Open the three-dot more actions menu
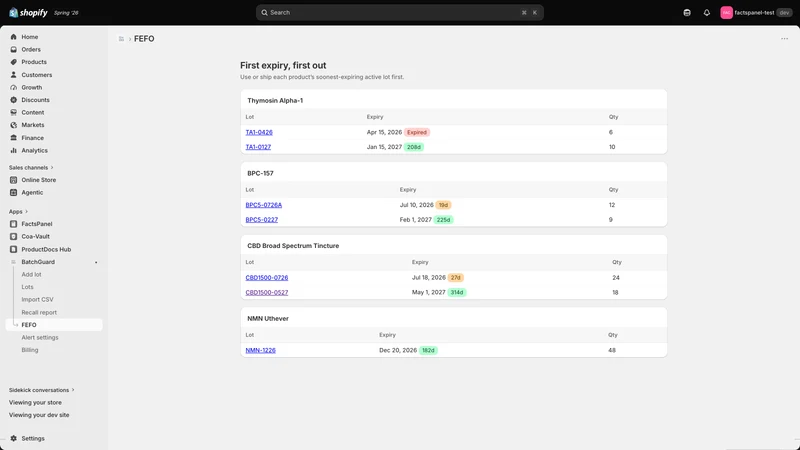The image size is (800, 450). (x=784, y=39)
